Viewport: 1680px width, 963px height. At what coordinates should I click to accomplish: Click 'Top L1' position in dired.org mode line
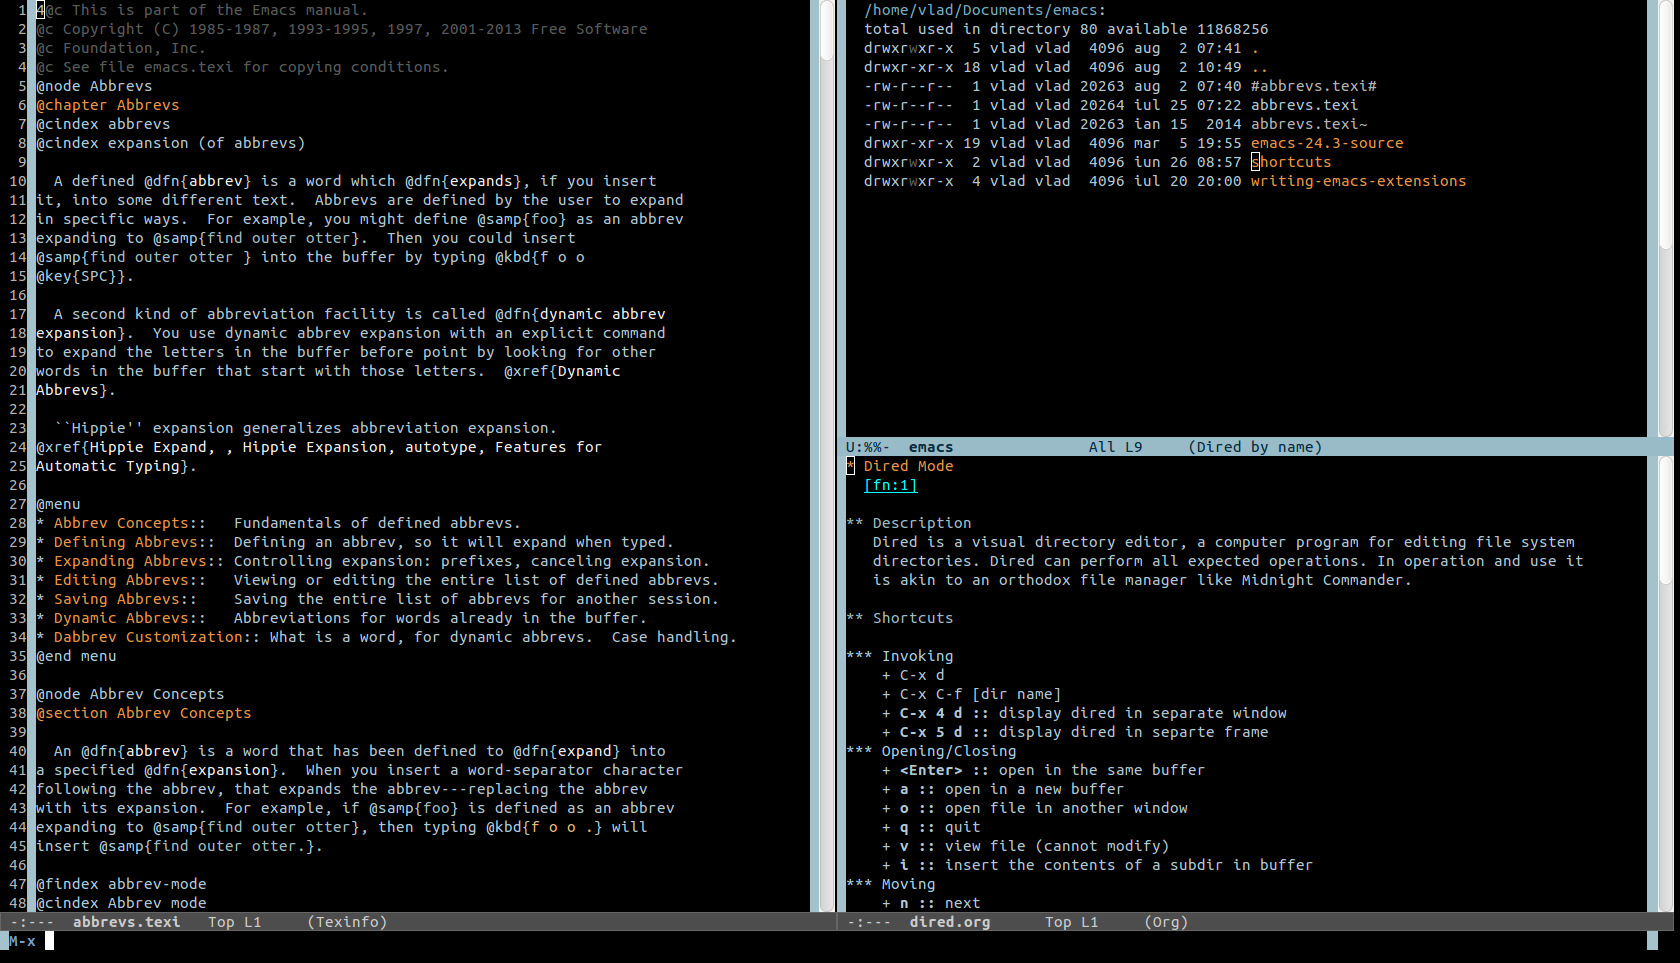pos(1071,922)
